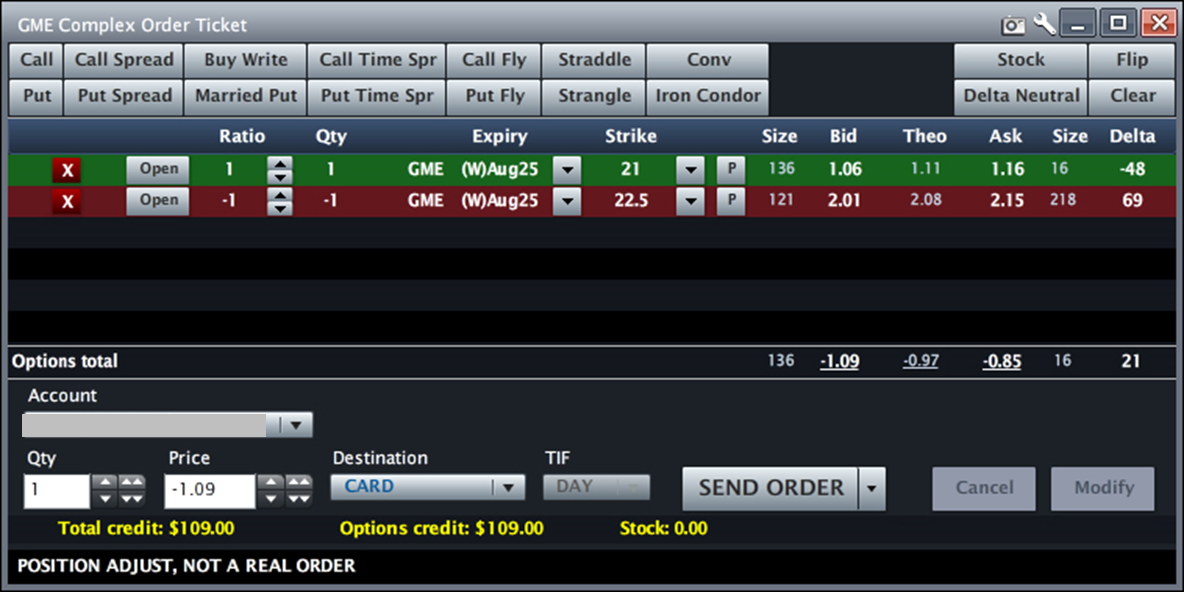Toggle put/call P button on 21 strike row
1184x592 pixels.
[x=730, y=169]
